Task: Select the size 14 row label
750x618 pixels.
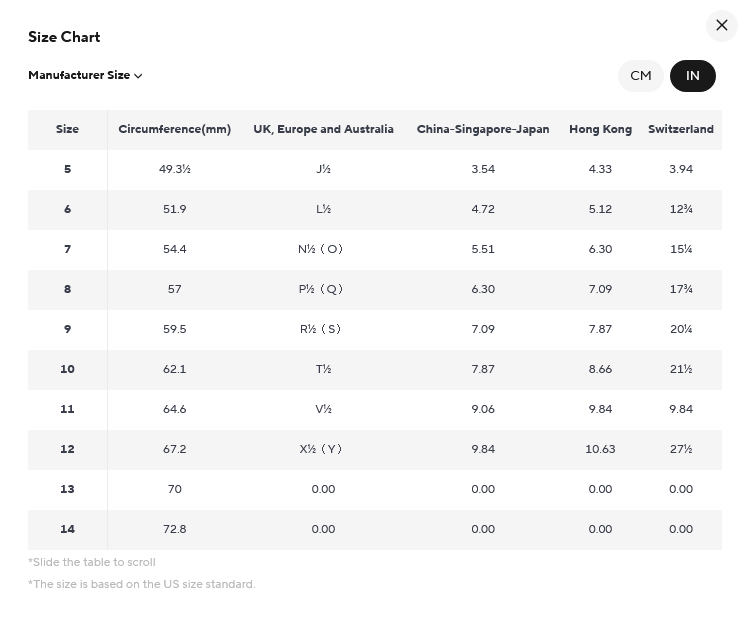Action: (67, 529)
